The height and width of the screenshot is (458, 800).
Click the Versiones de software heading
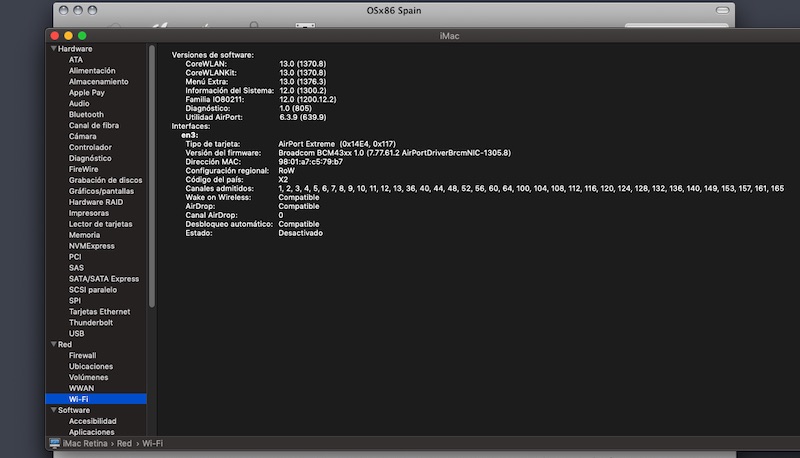(213, 55)
